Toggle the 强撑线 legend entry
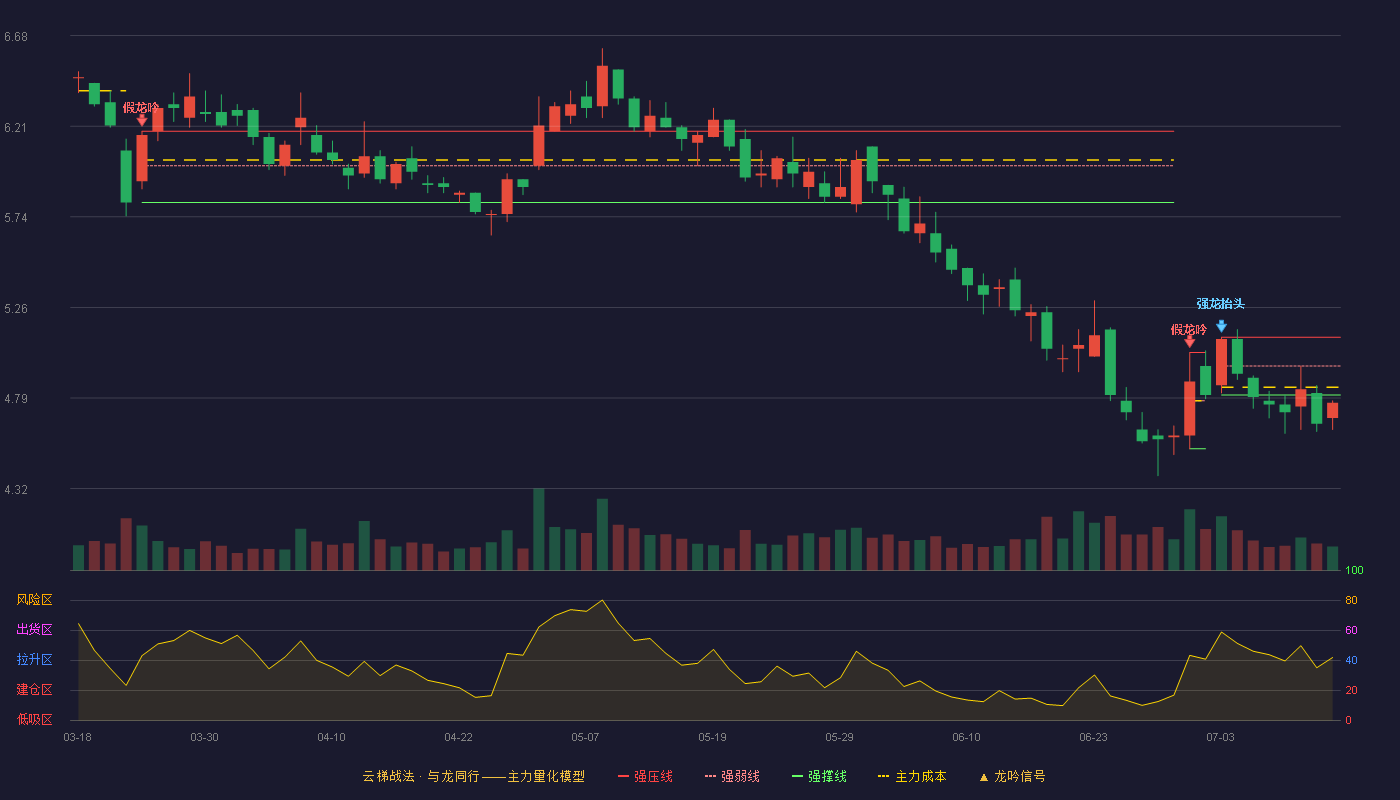The width and height of the screenshot is (1400, 800). pos(819,776)
